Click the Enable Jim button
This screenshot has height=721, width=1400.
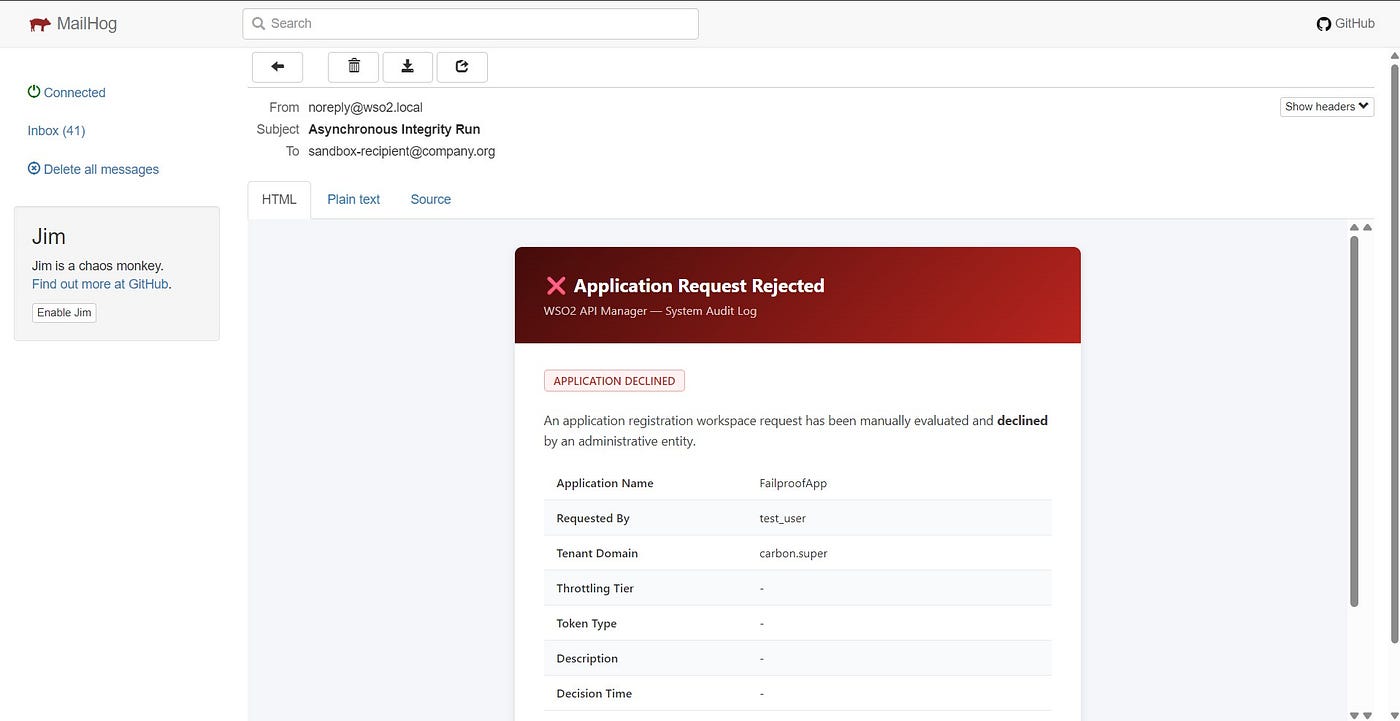pos(64,313)
